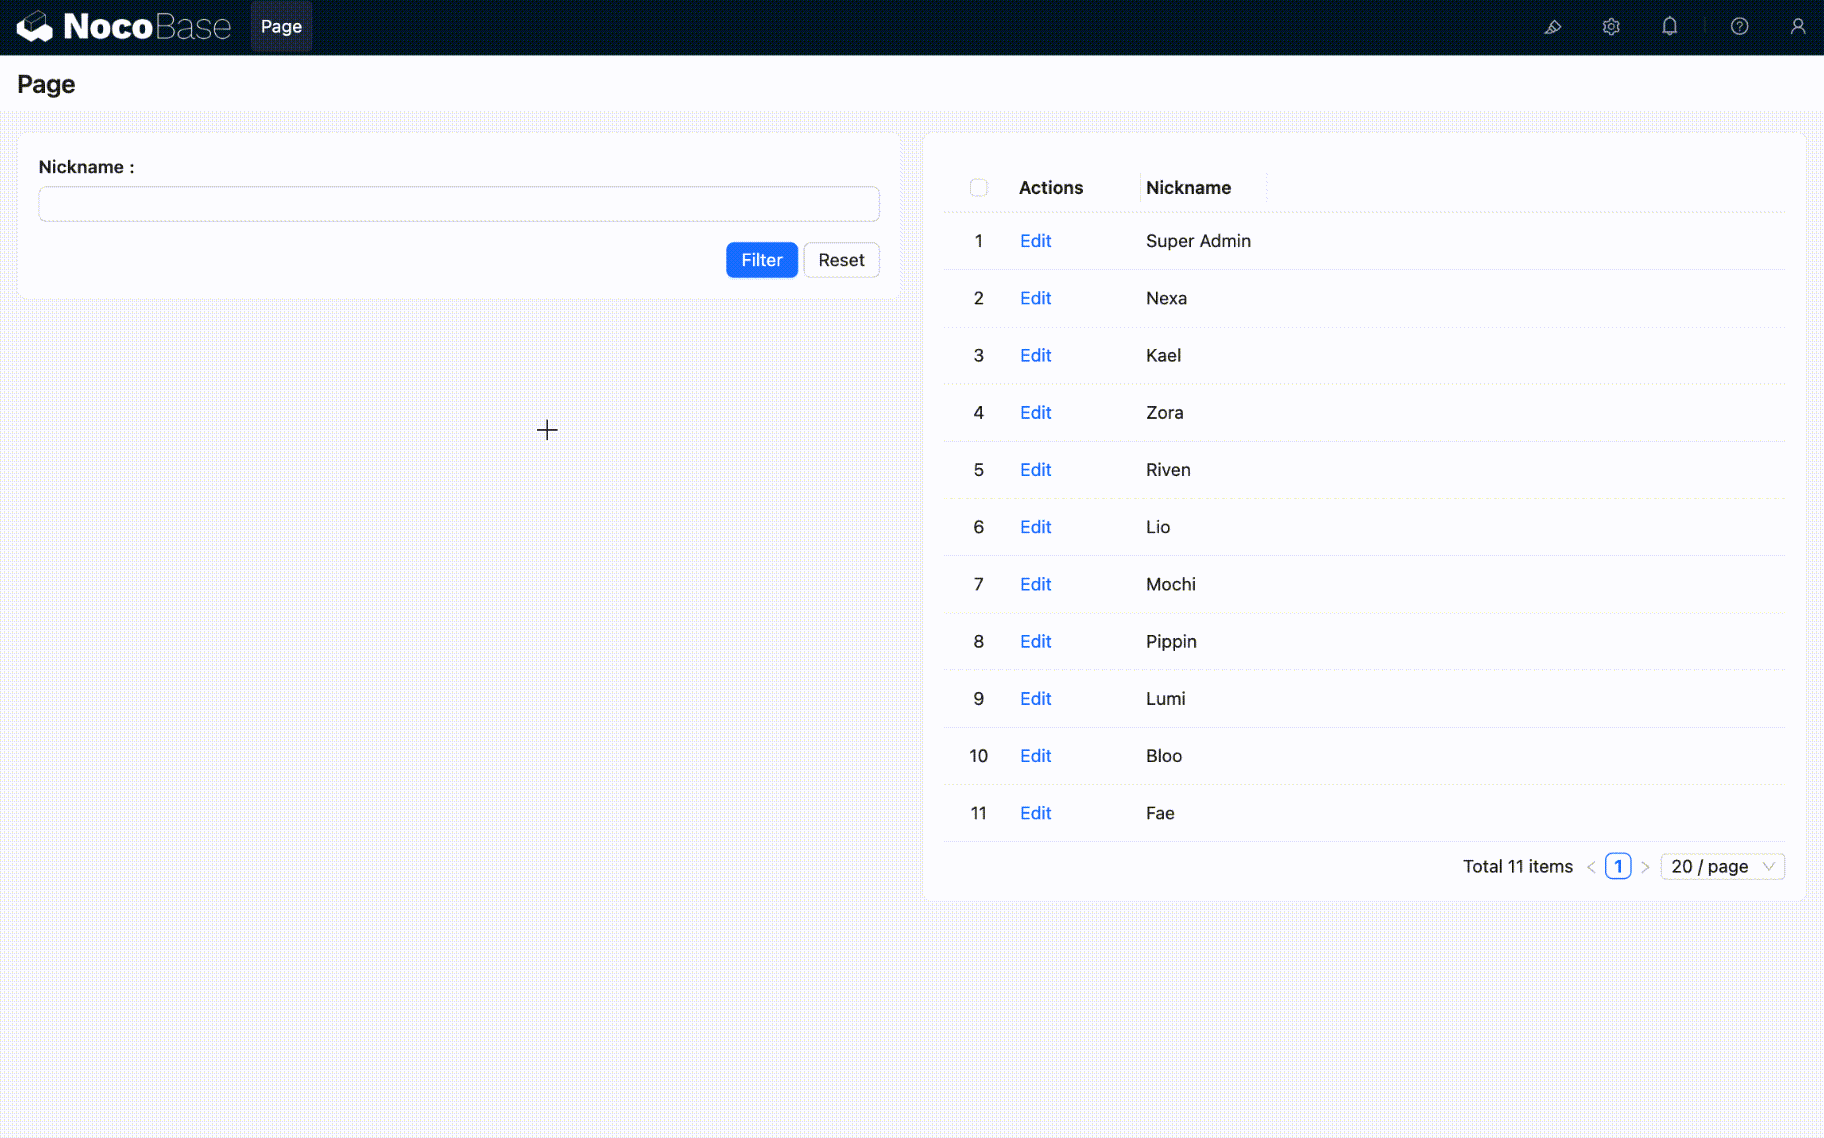Focus the Nickname input field
The width and height of the screenshot is (1824, 1138).
point(458,204)
